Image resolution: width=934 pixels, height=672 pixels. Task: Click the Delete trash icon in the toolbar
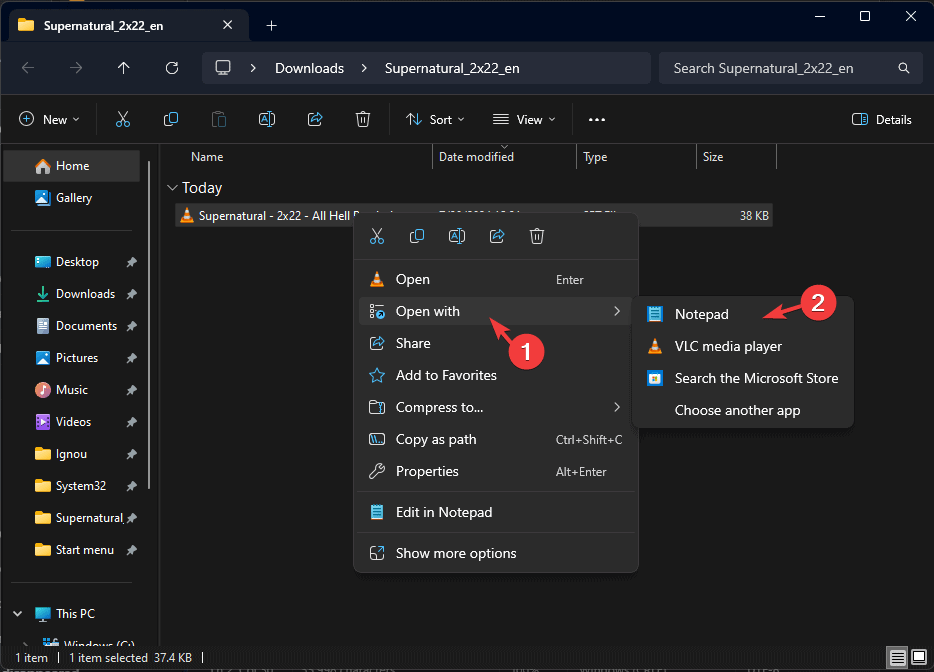pos(363,119)
